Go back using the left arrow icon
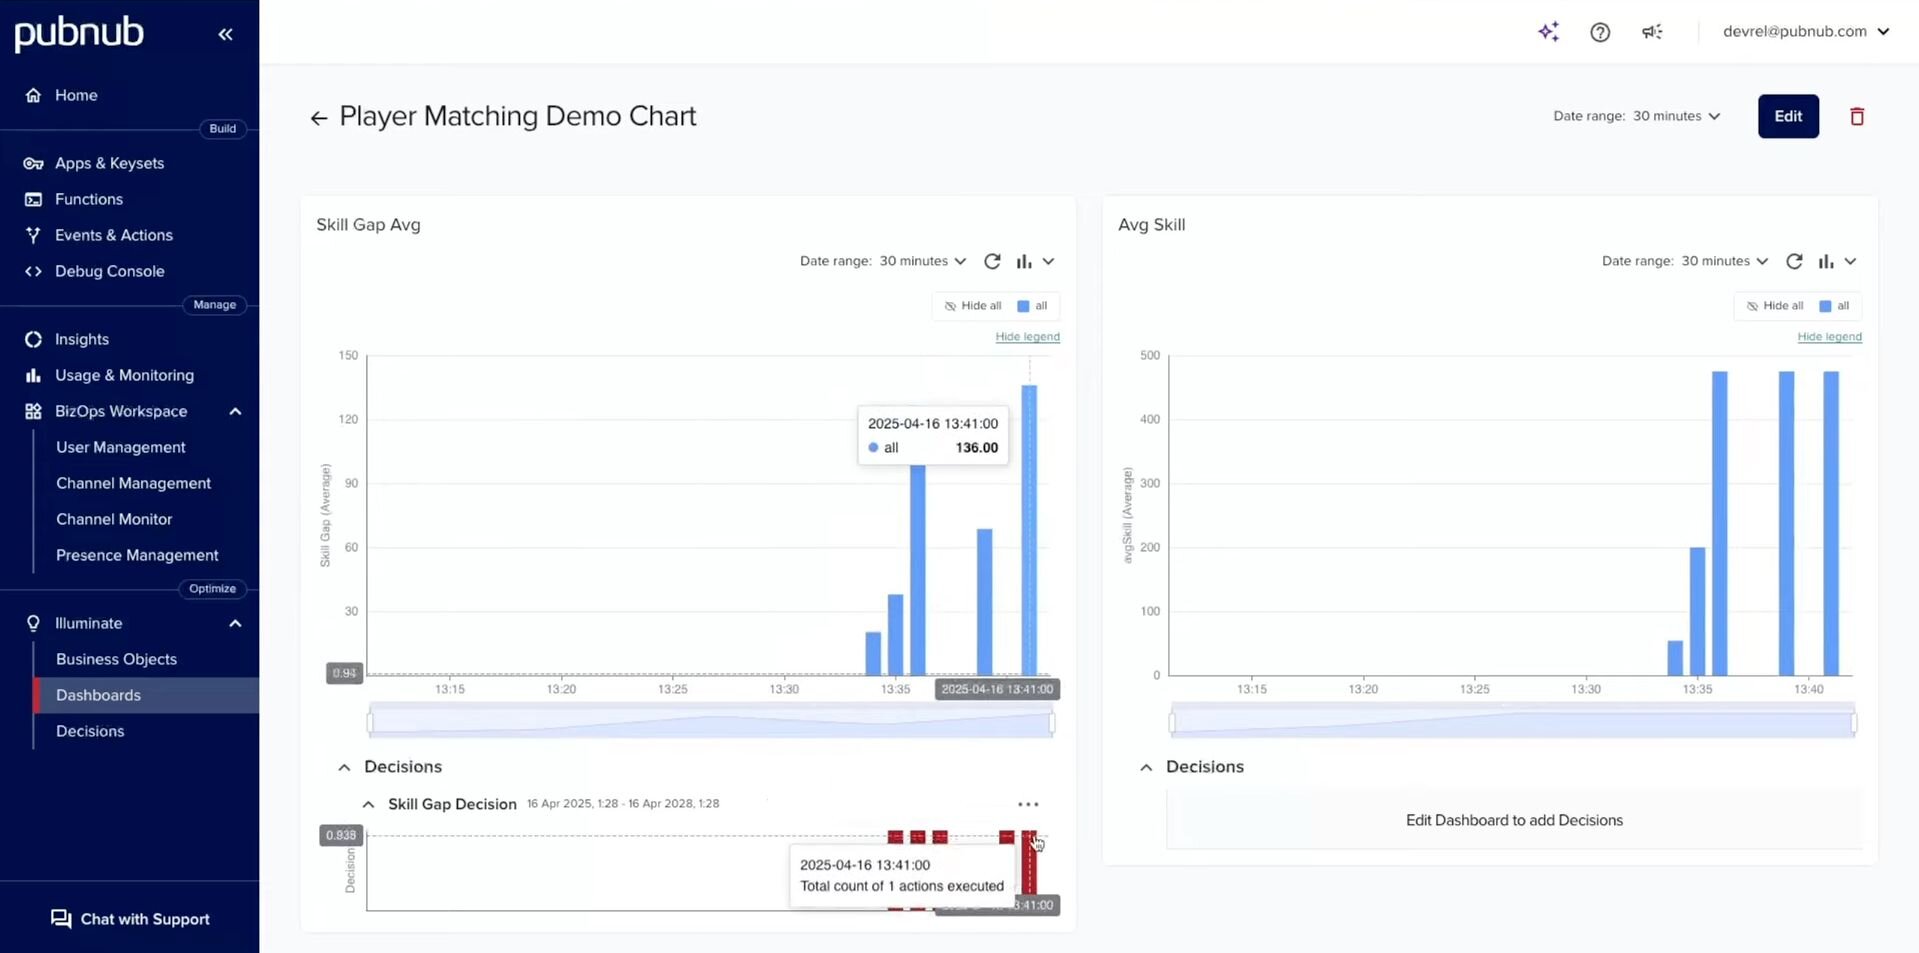This screenshot has height=953, width=1919. click(x=319, y=118)
